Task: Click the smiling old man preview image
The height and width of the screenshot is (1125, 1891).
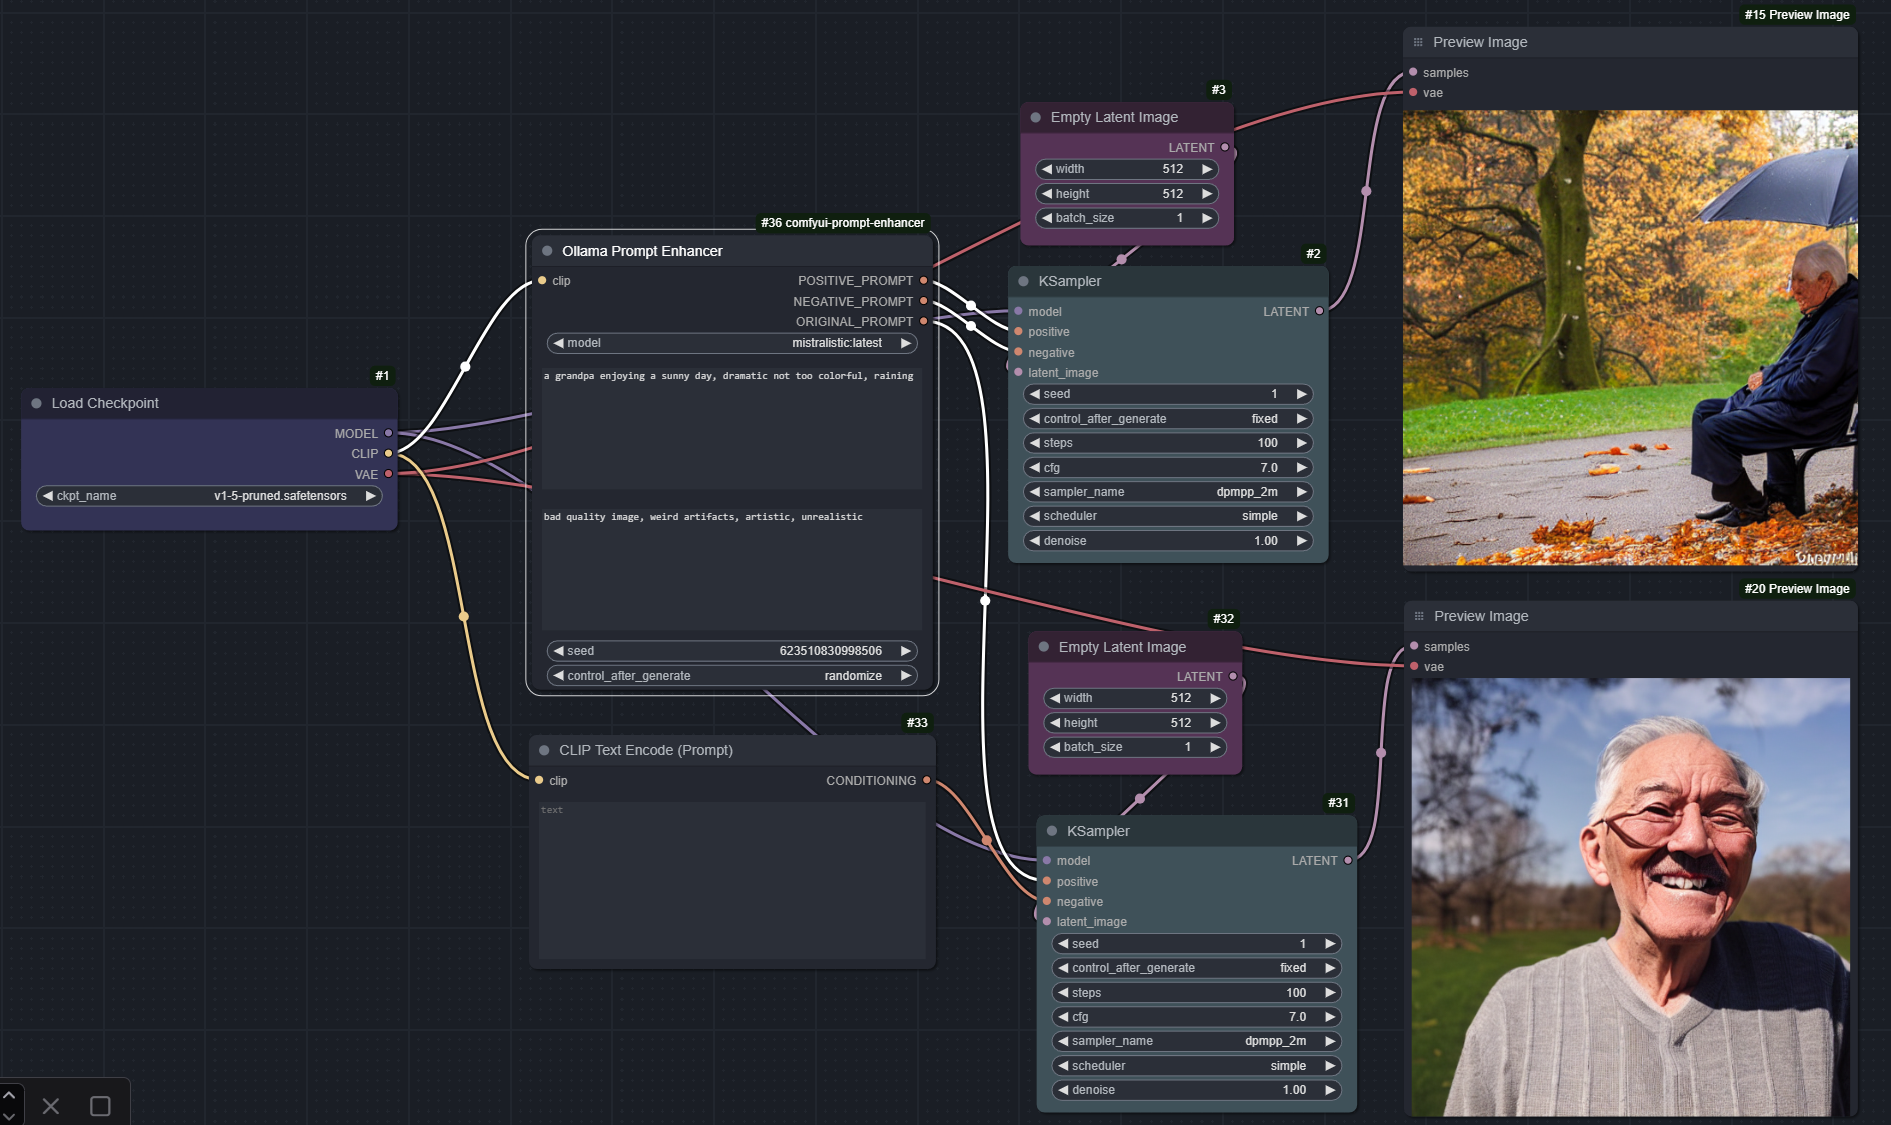Action: [1631, 897]
